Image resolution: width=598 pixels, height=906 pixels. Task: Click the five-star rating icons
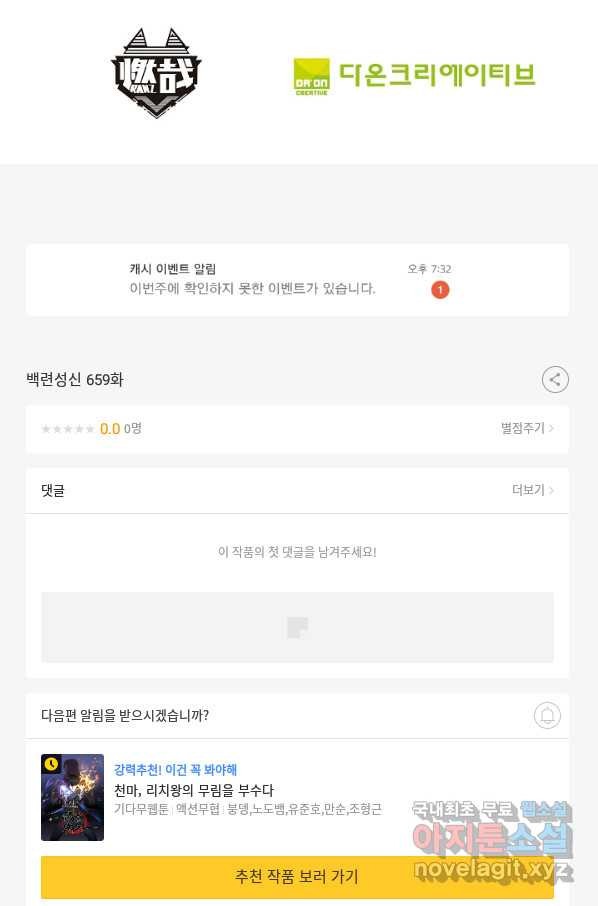tap(68, 429)
